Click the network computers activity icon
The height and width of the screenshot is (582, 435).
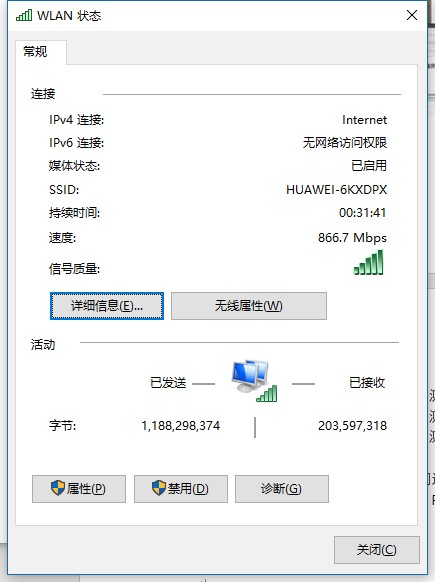(254, 380)
